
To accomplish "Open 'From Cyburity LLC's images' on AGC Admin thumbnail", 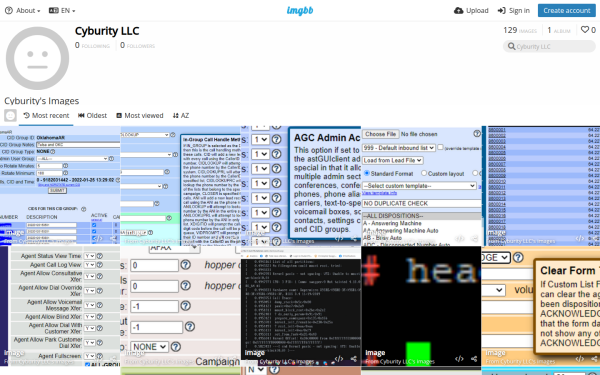I will point(280,241).
